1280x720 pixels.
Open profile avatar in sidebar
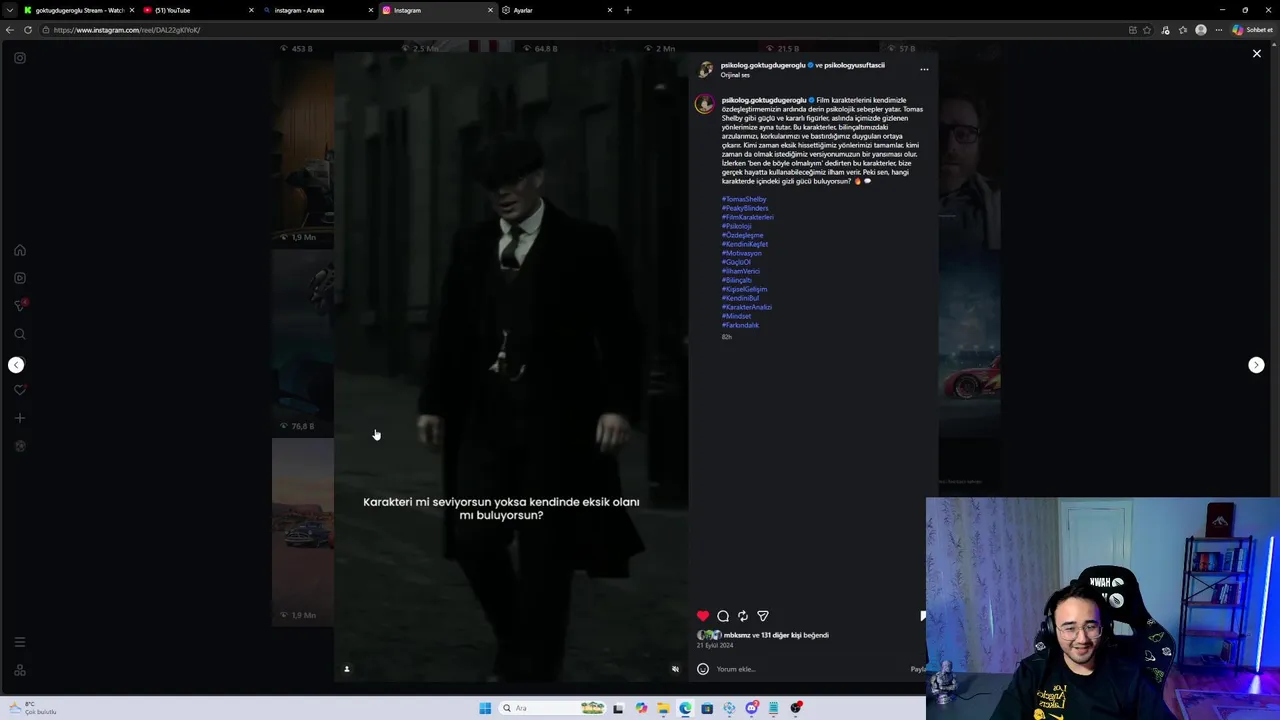click(20, 446)
